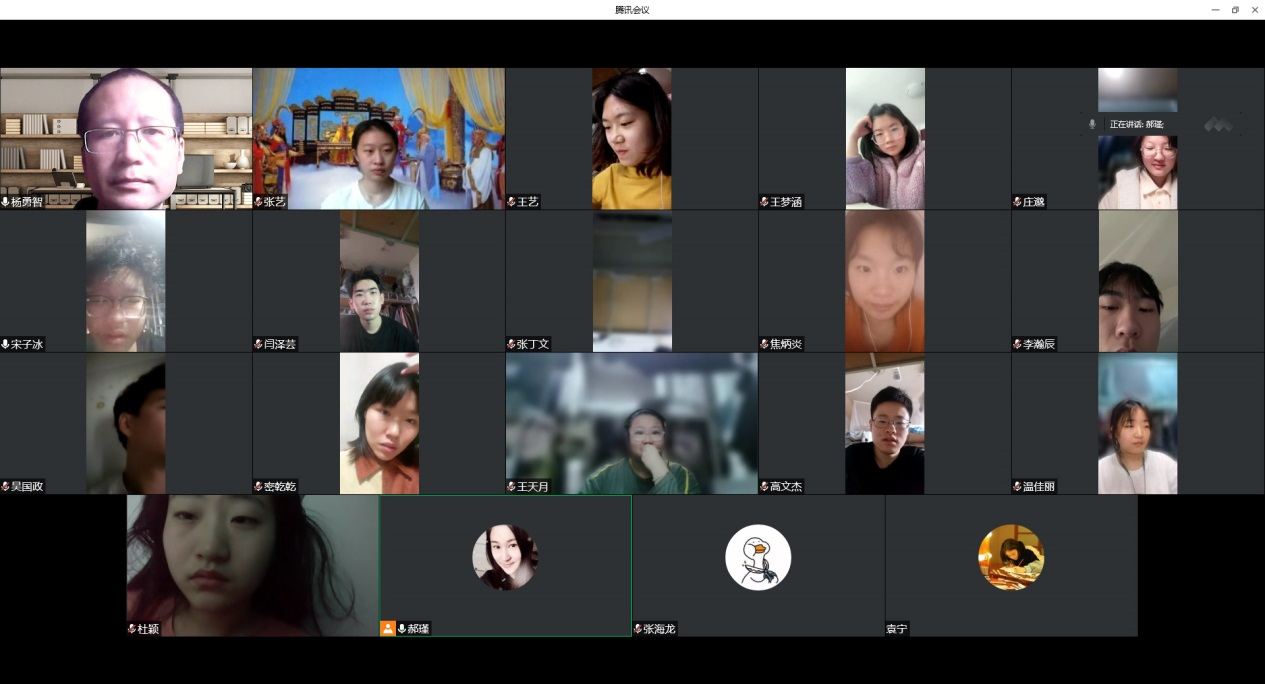Screen dimensions: 1265x684
Task: Click the name label 温佳丽
Action: tap(1038, 487)
